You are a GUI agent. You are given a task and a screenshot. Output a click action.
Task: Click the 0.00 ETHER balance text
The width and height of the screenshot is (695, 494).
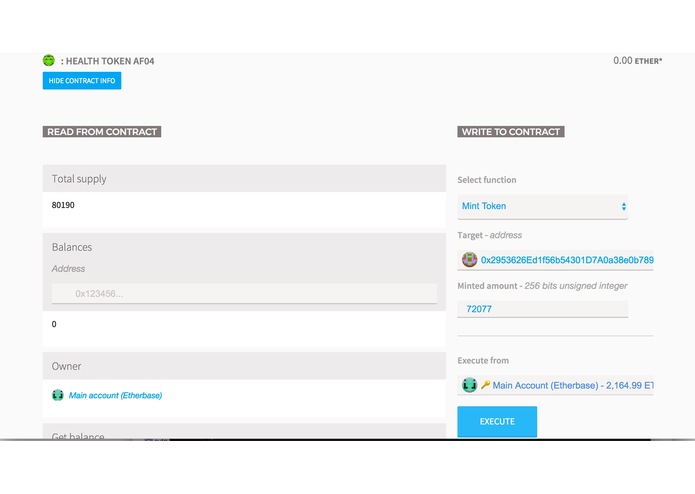click(637, 61)
